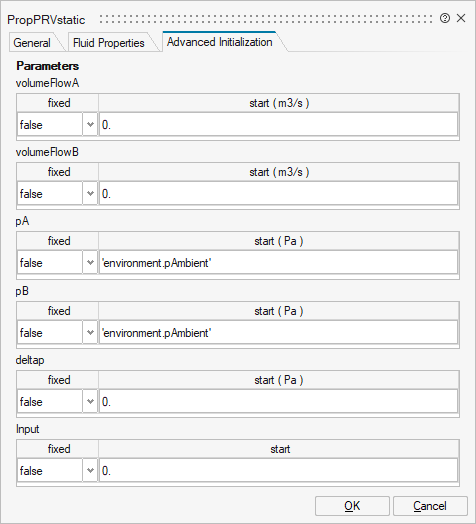This screenshot has height=524, width=476.
Task: Expand volumeFlowA fixed dropdown
Action: click(90, 125)
